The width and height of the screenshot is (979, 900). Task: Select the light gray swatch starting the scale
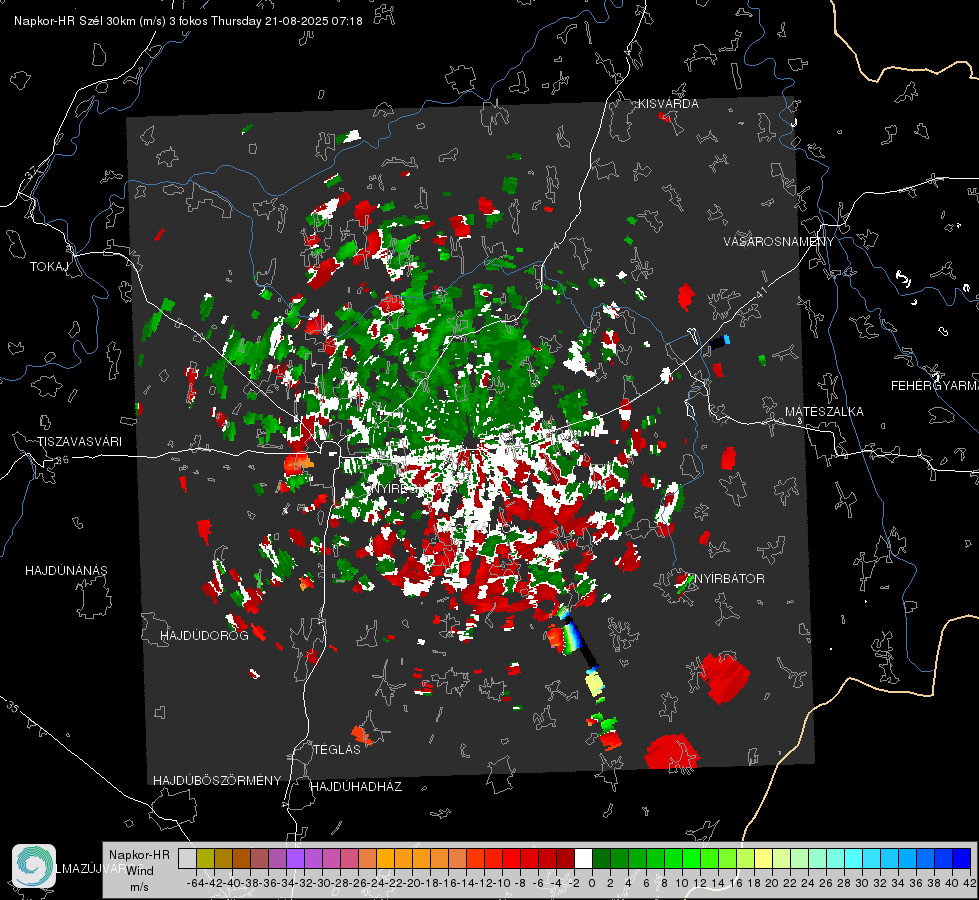187,858
